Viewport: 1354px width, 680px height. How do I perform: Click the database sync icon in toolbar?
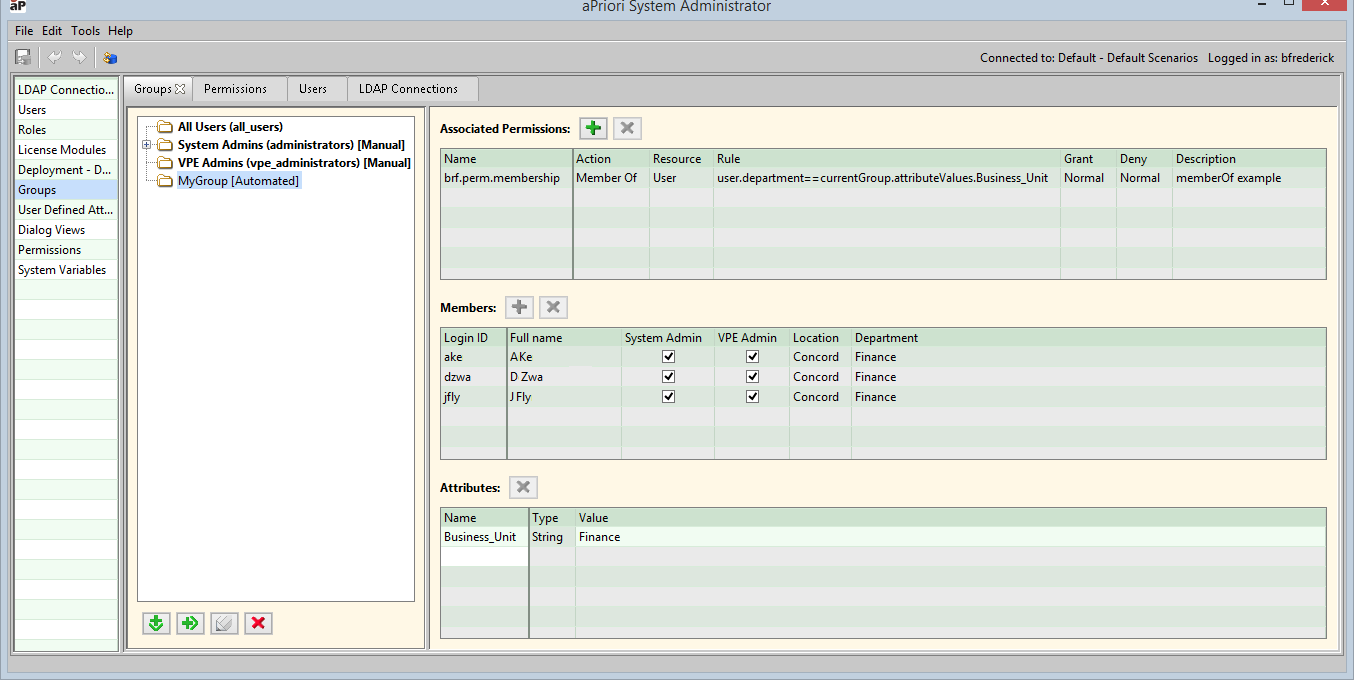click(110, 58)
